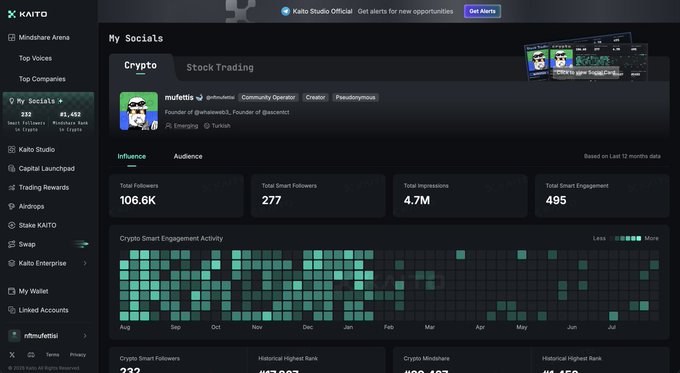This screenshot has width=680, height=373.
Task: Click the My Socials lightbulb icon
Action: [12, 101]
